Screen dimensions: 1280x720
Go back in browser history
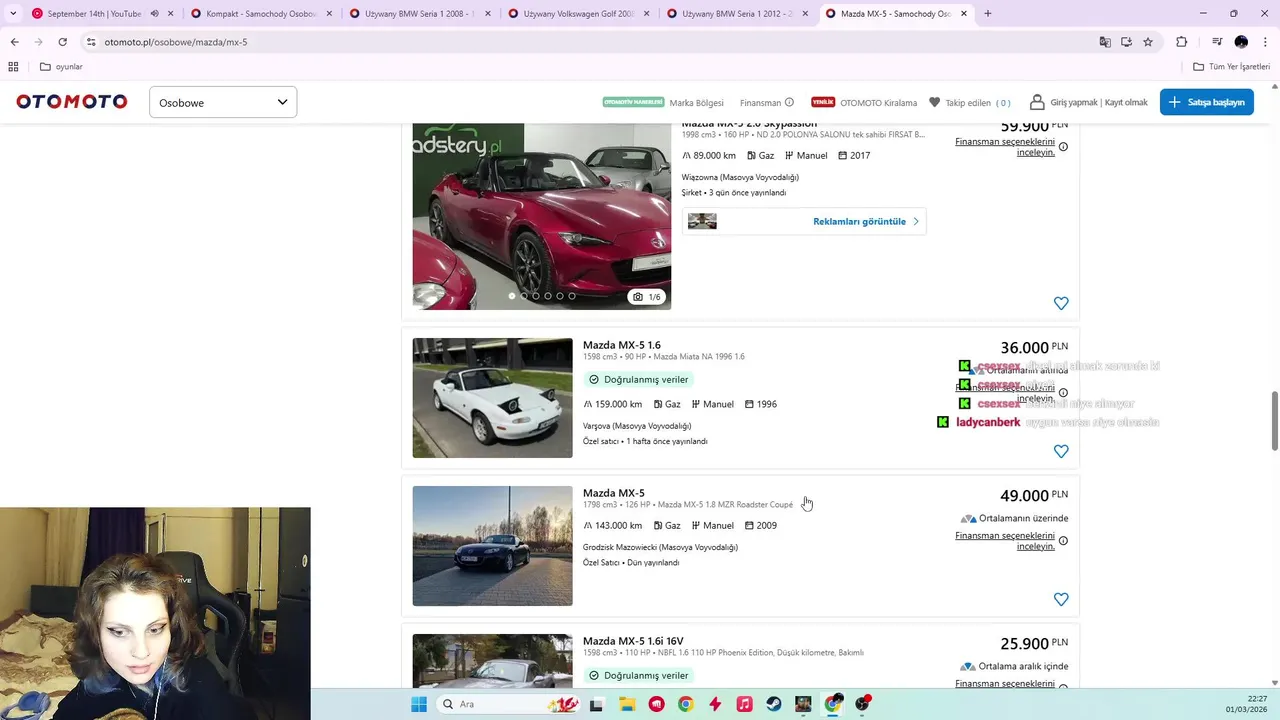[x=14, y=42]
